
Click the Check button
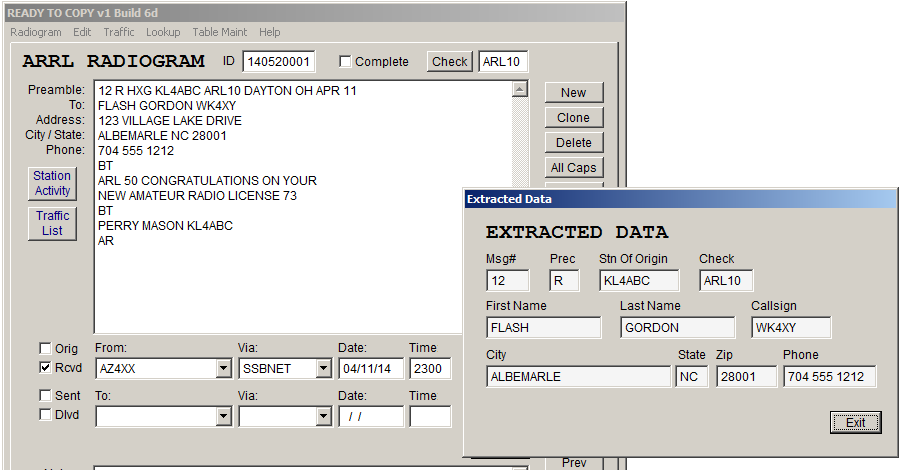[450, 62]
